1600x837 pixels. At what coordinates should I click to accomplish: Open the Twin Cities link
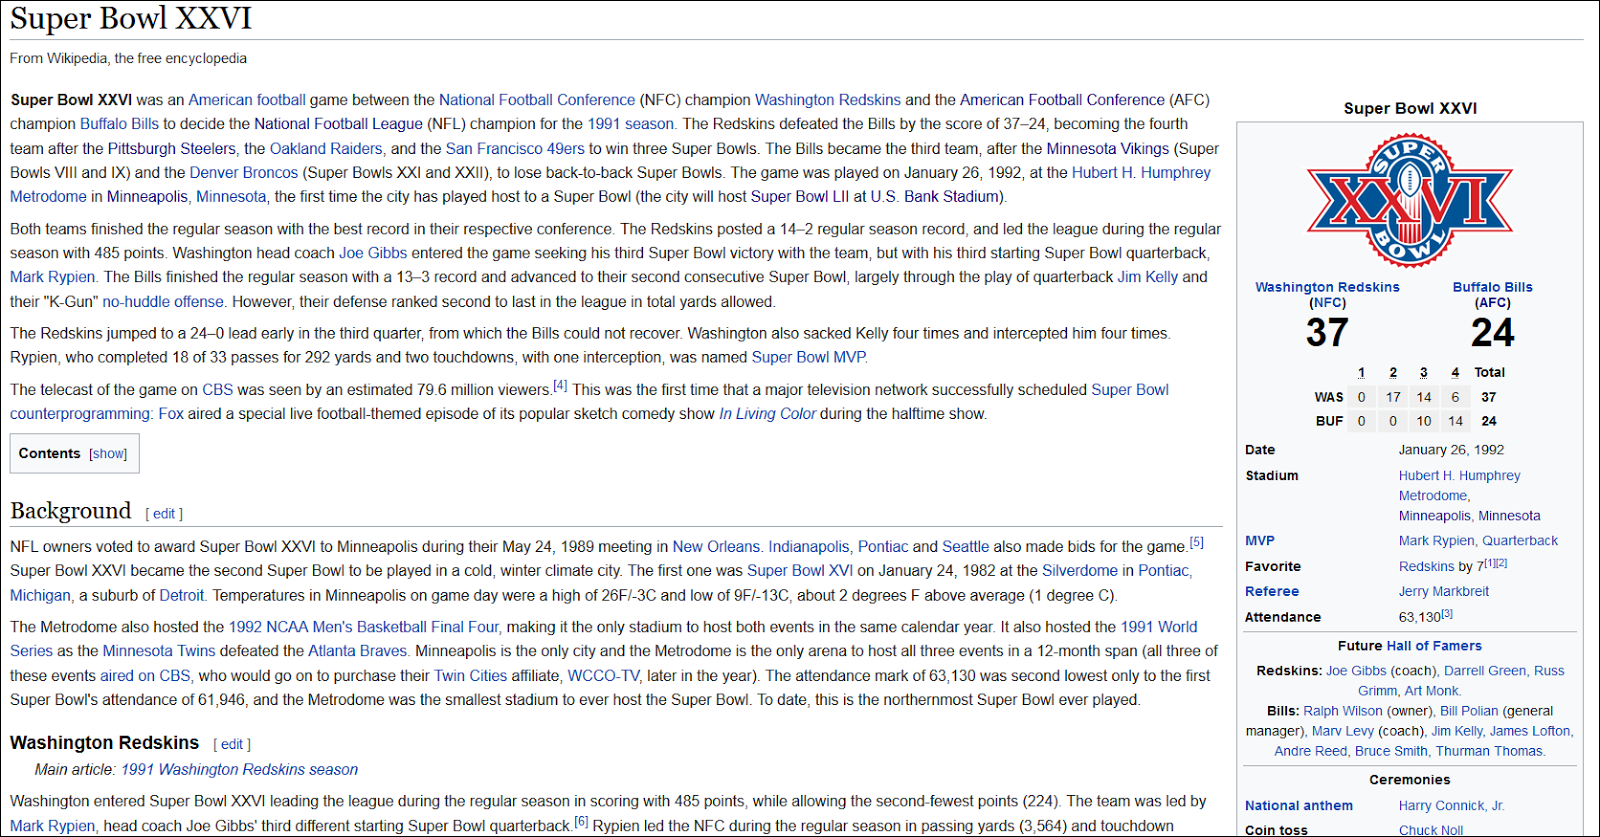tap(470, 676)
